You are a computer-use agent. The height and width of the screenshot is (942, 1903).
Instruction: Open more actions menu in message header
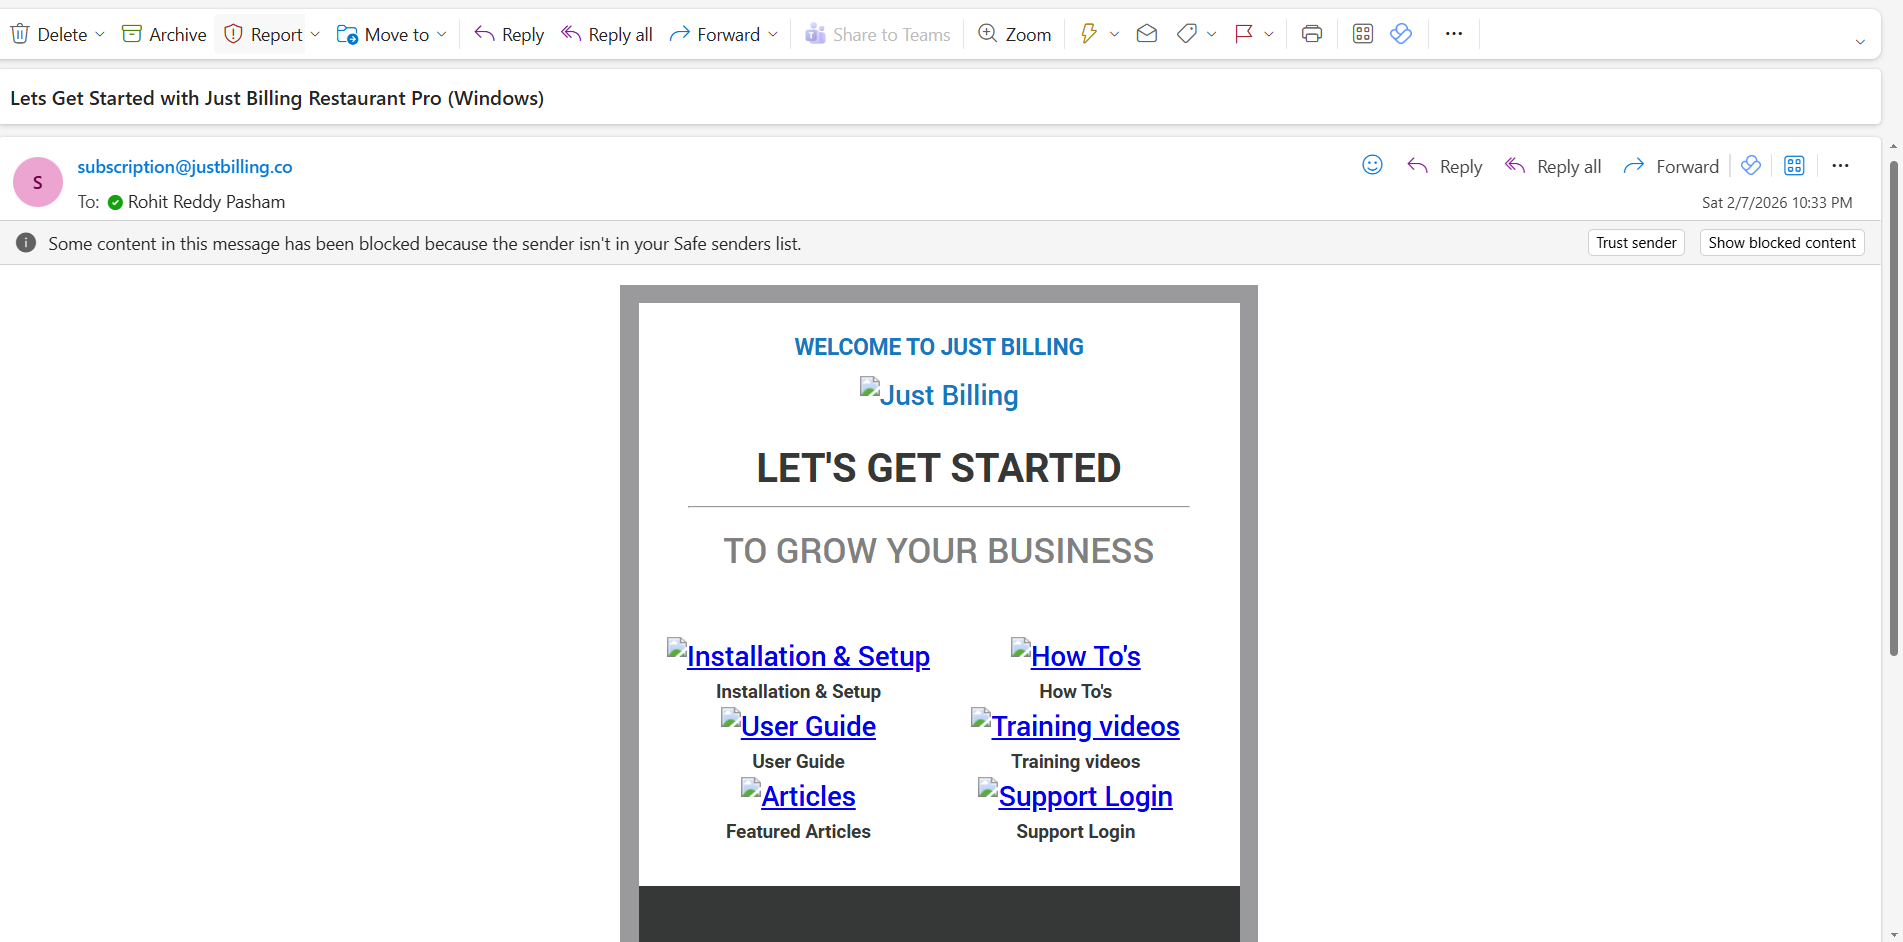(x=1840, y=166)
